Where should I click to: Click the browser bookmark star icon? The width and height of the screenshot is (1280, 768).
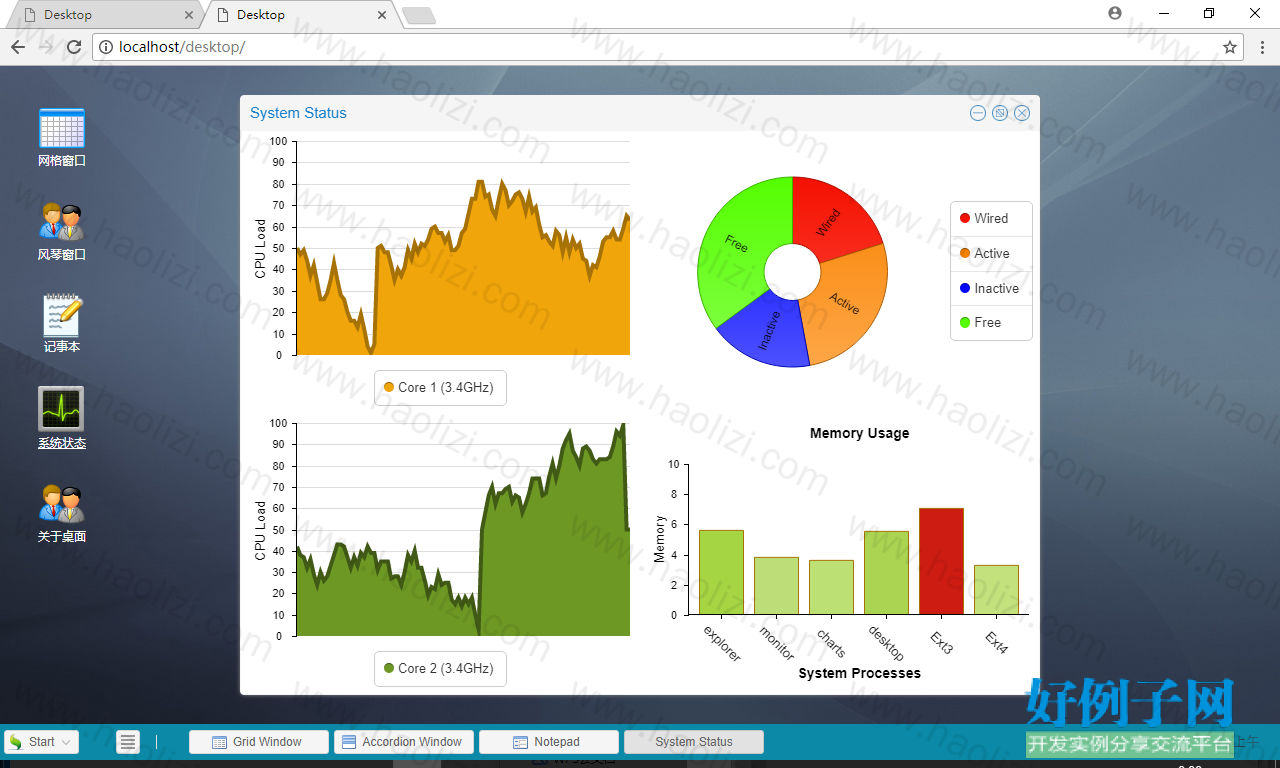1230,47
